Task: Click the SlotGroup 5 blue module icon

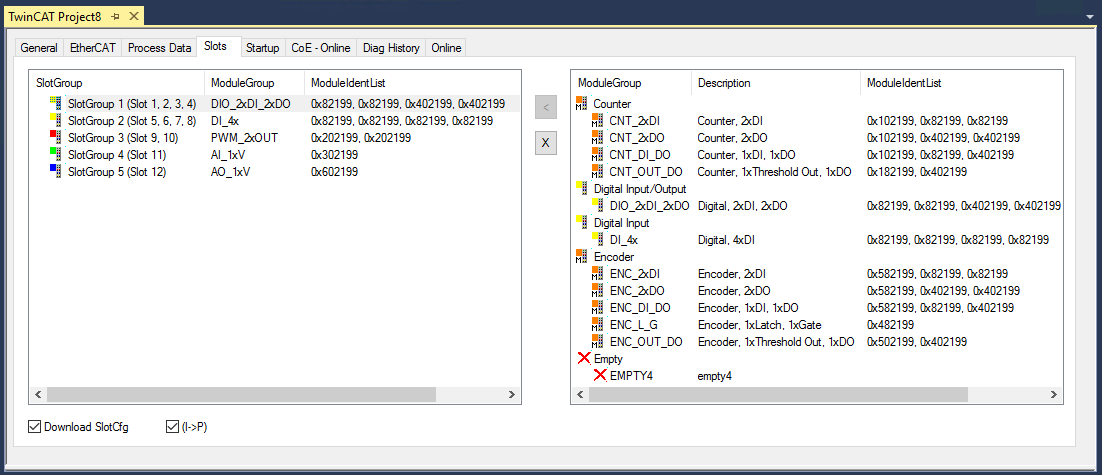Action: click(56, 171)
